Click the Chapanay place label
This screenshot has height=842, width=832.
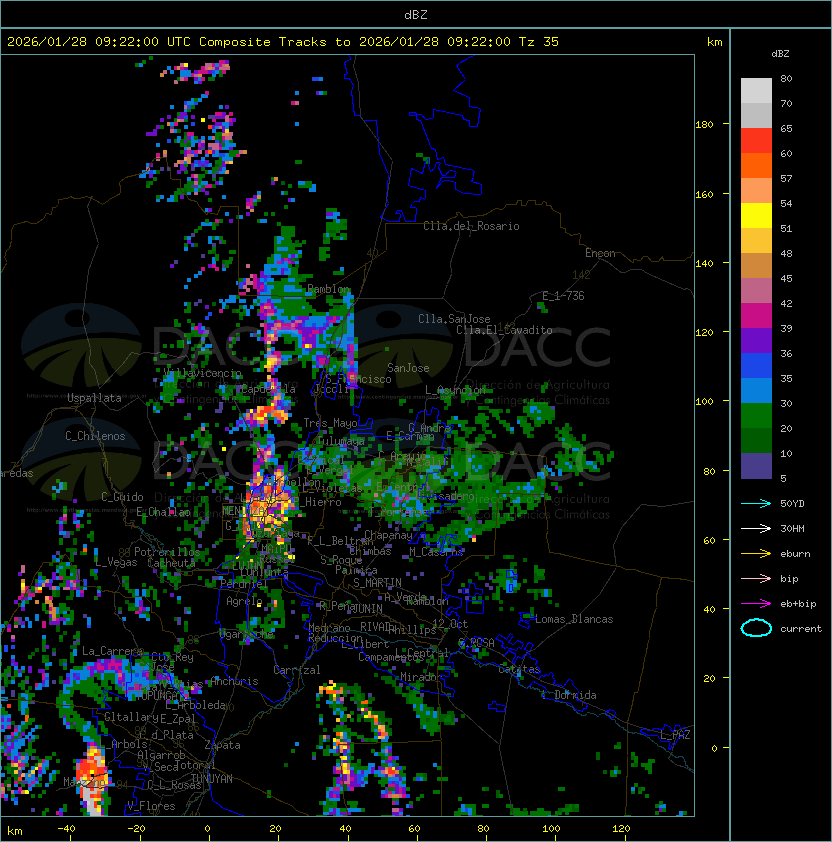pos(388,535)
